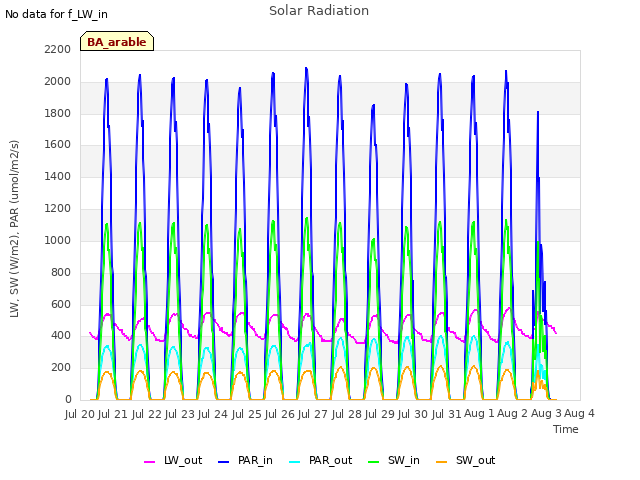
Task: Click the green SW_in legend swatch
Action: [x=373, y=462]
